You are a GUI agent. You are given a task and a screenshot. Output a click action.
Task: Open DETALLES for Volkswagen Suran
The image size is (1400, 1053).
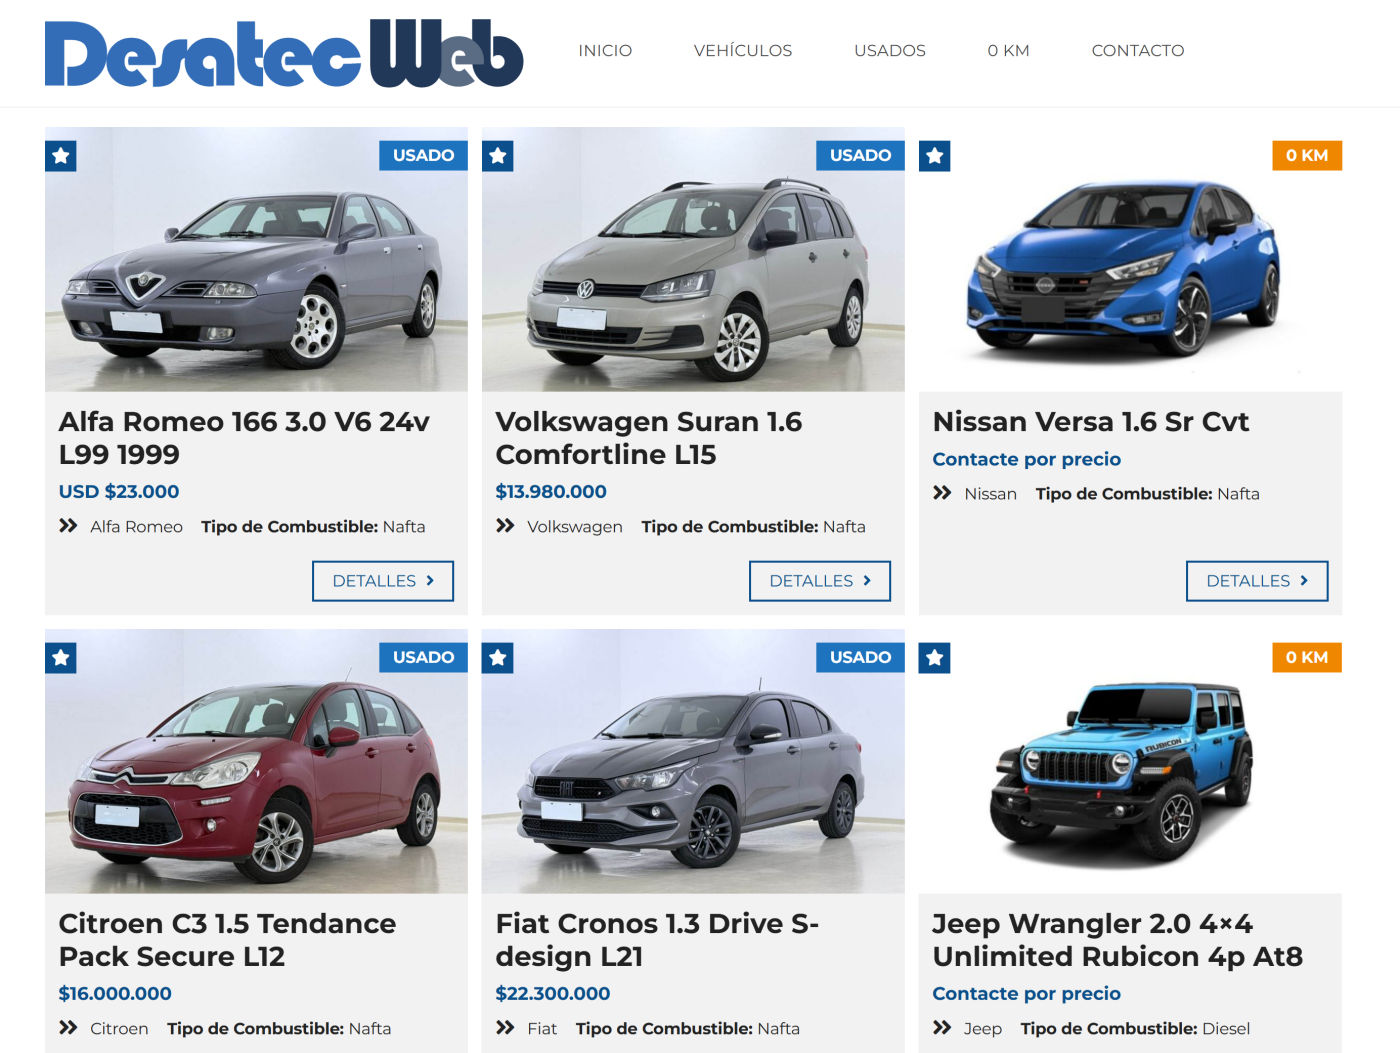pyautogui.click(x=820, y=581)
